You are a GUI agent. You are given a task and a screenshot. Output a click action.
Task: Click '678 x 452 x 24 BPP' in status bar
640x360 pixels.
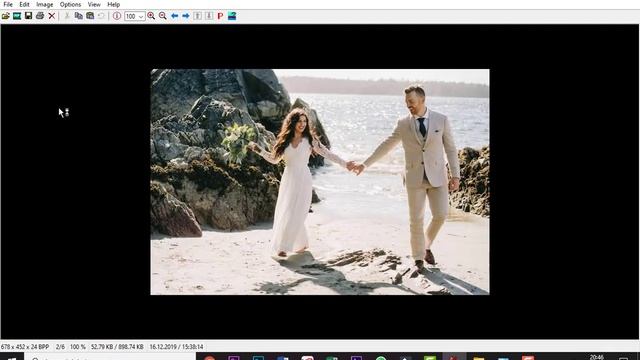click(x=25, y=347)
